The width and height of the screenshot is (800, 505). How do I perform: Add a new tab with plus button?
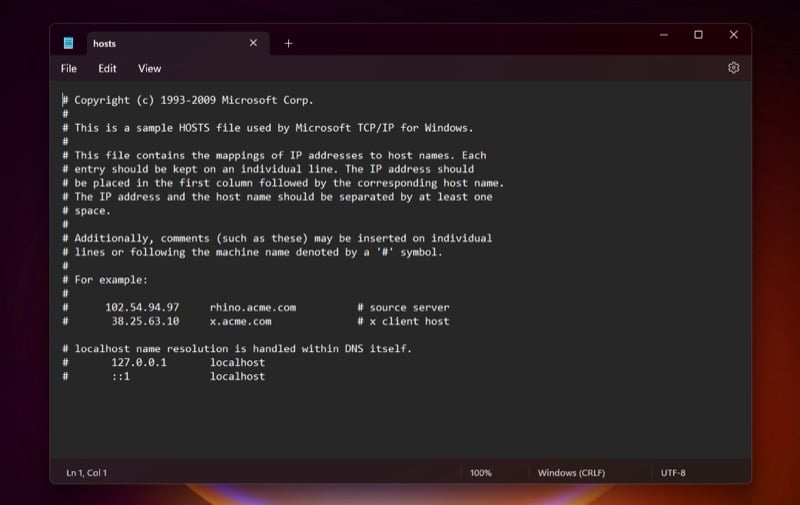(x=288, y=43)
